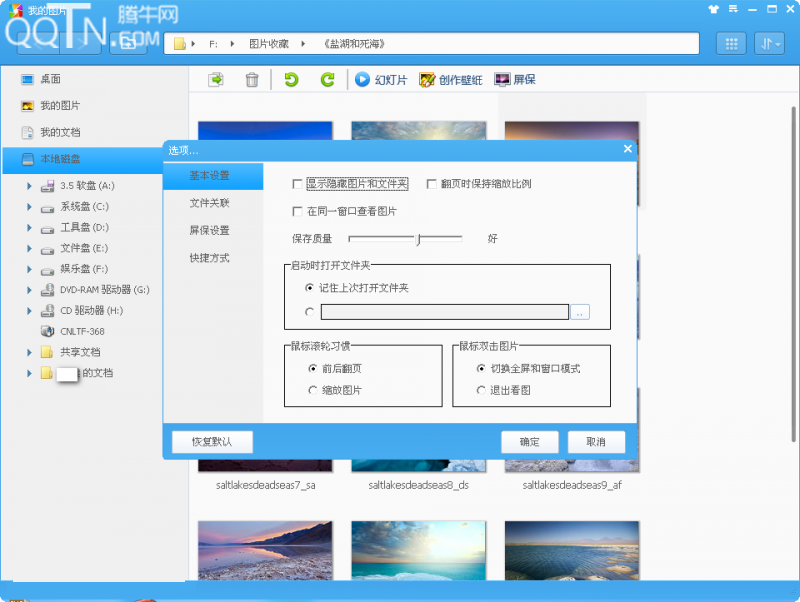Enable 显示隐藏图片和文件夹 checkbox
Screen dimensions: 800x602
pos(297,184)
